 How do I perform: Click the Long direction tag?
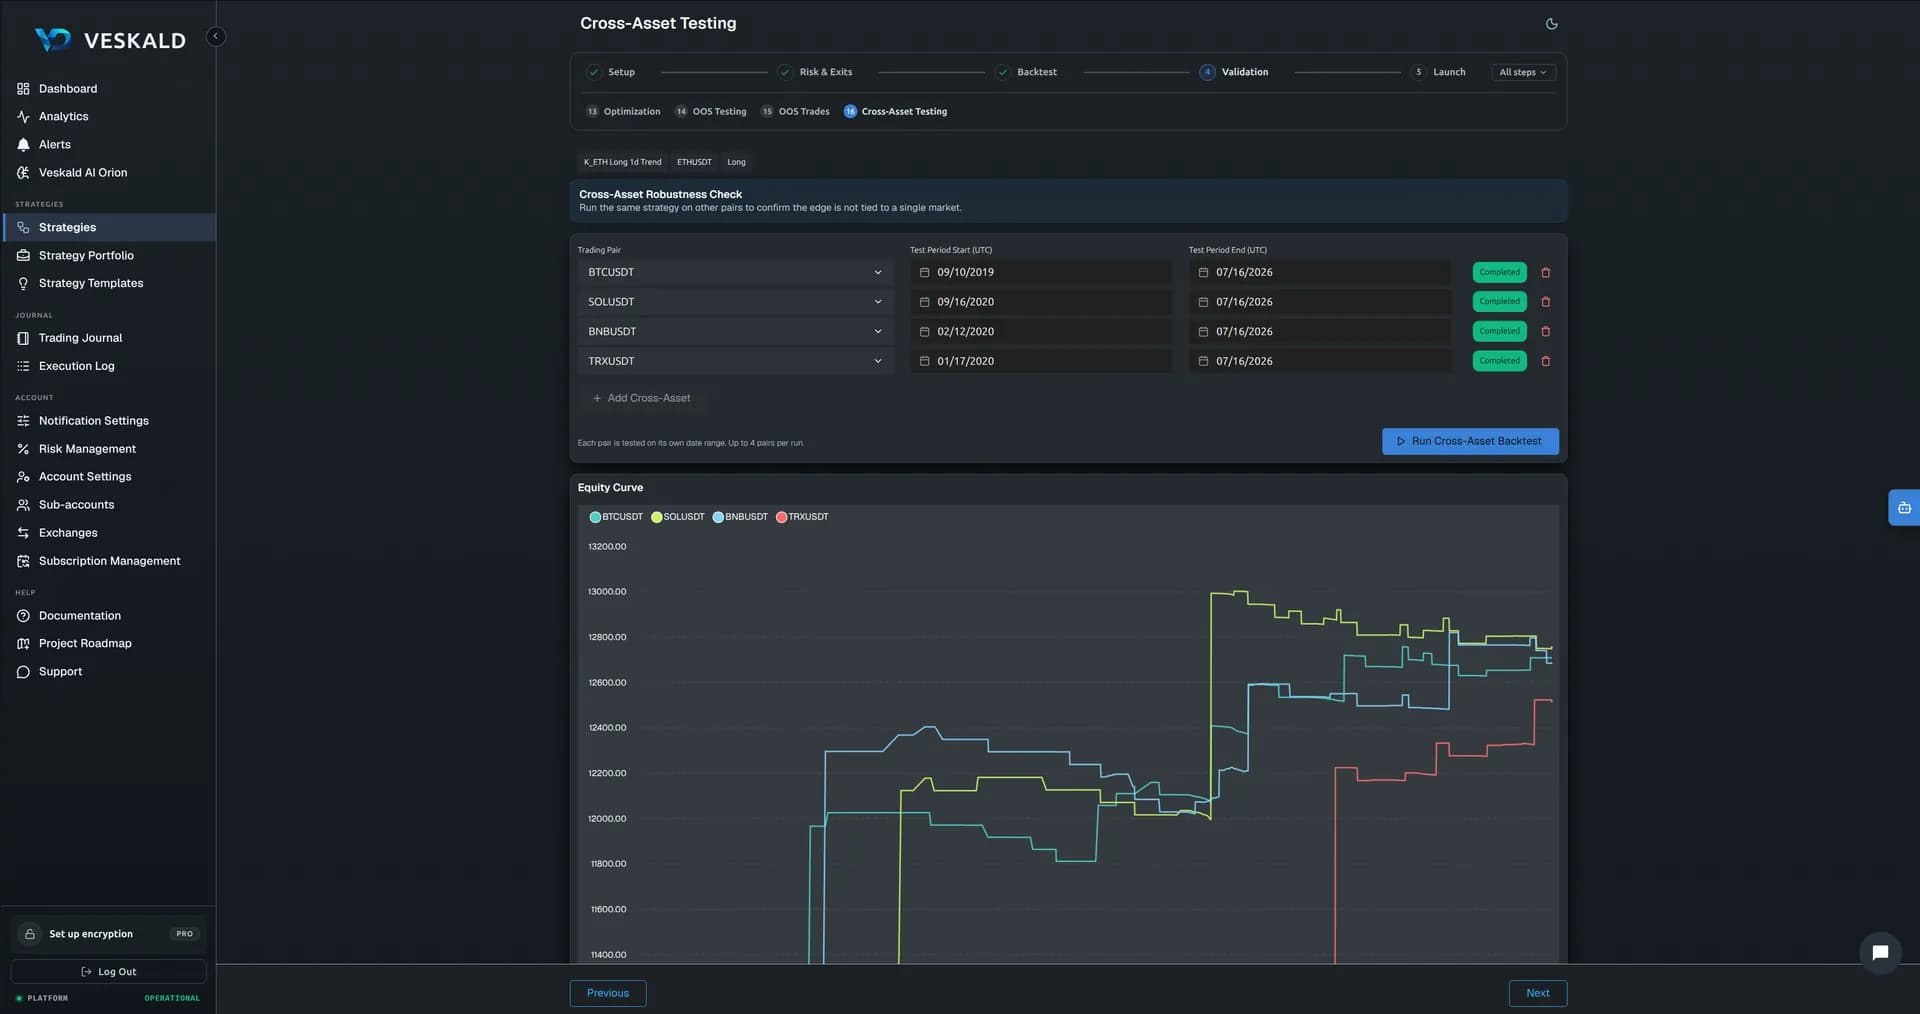[x=736, y=162]
